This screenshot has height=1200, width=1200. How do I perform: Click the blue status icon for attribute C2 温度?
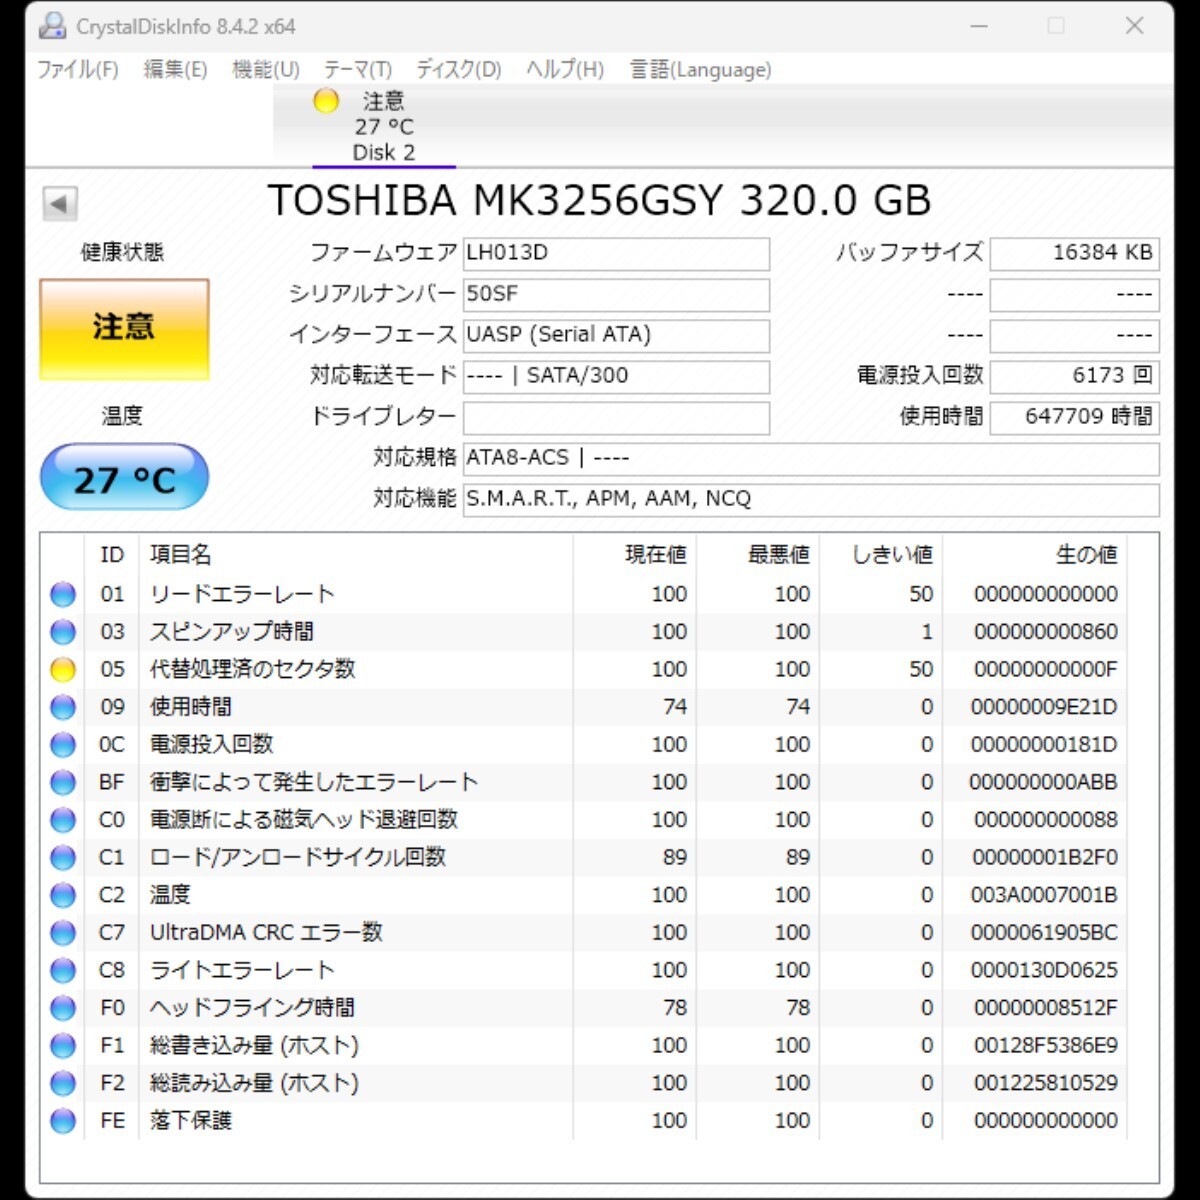[x=63, y=895]
